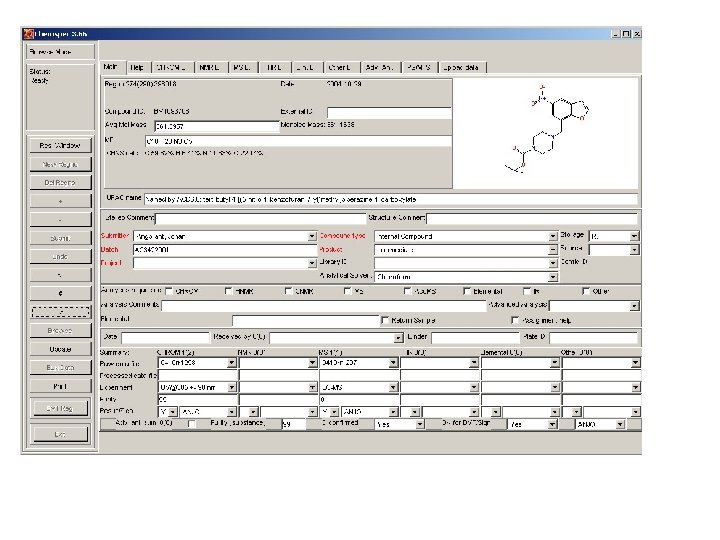This screenshot has height=540, width=720.
Task: Click the Print button
Action: point(60,386)
